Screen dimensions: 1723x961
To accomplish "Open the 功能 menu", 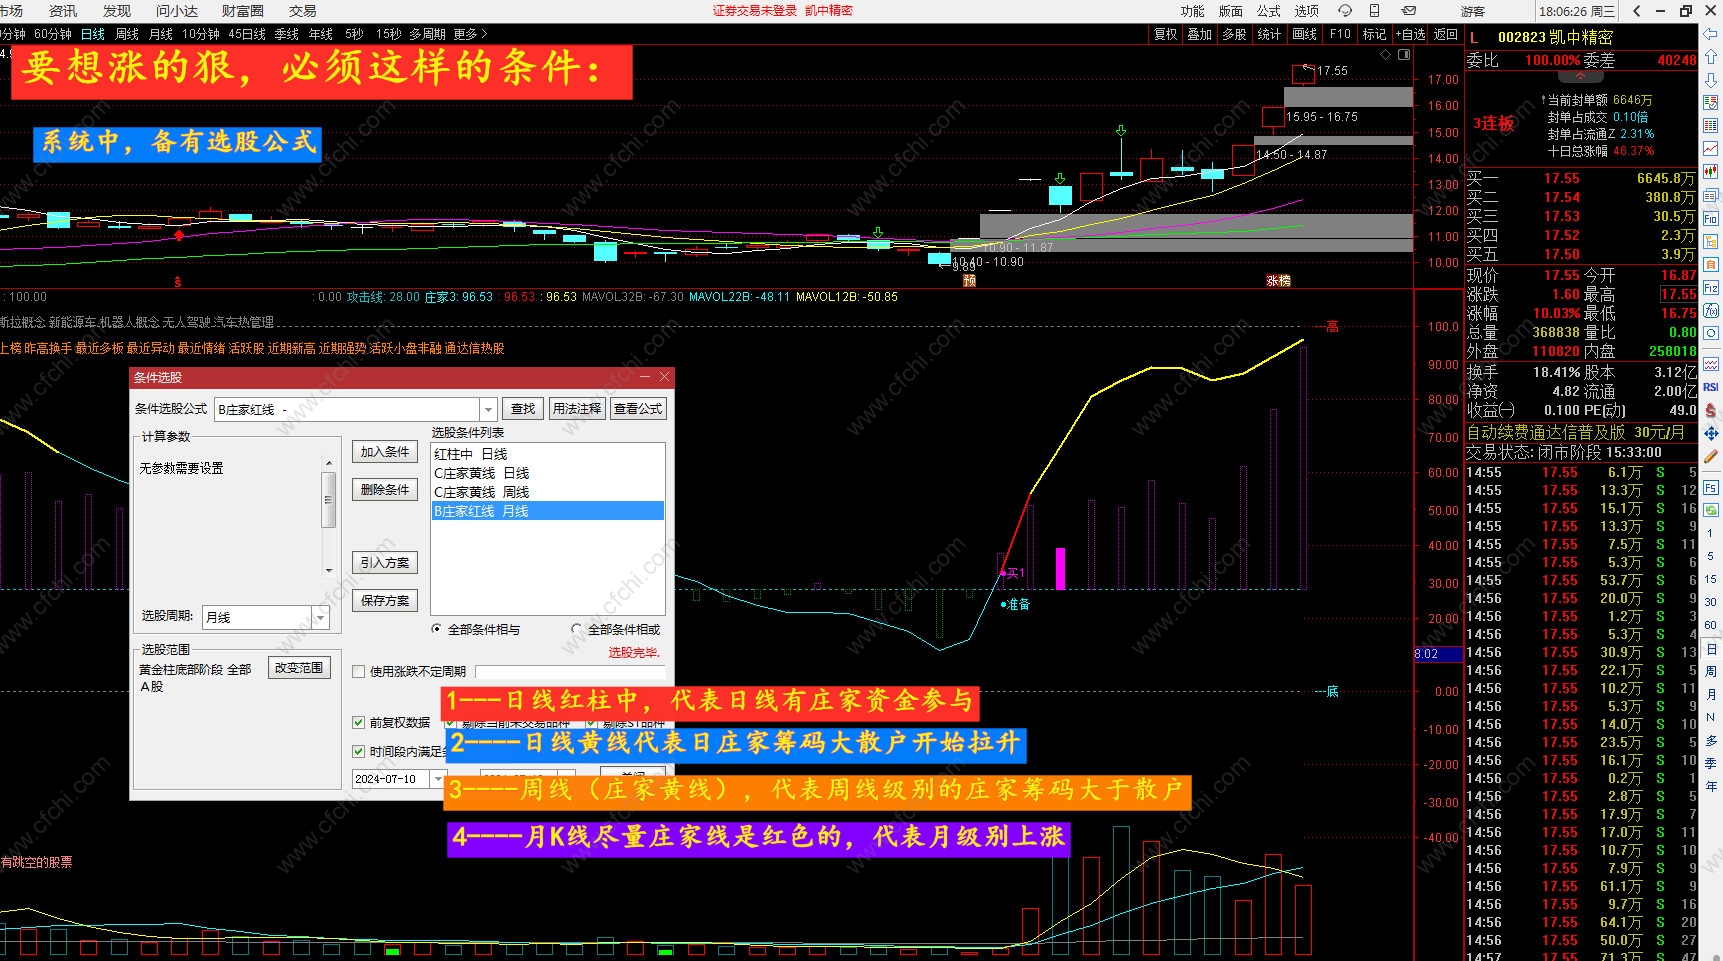I will pos(1192,11).
